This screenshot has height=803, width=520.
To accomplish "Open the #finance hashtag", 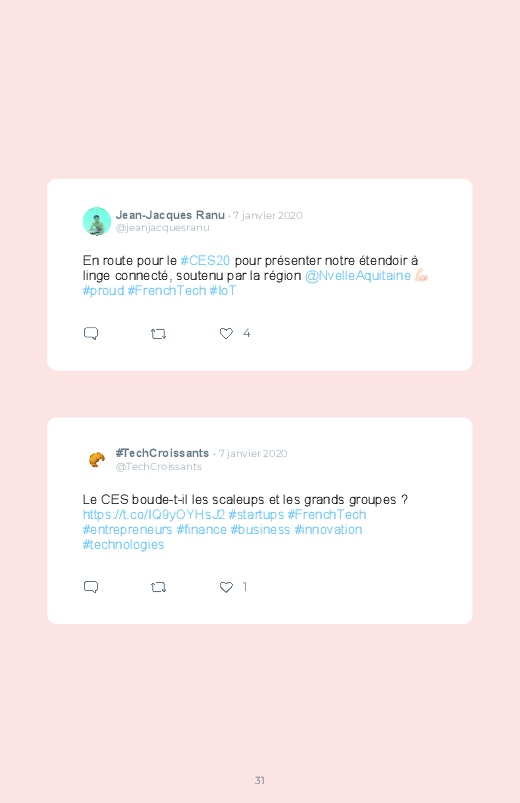I will click(201, 530).
